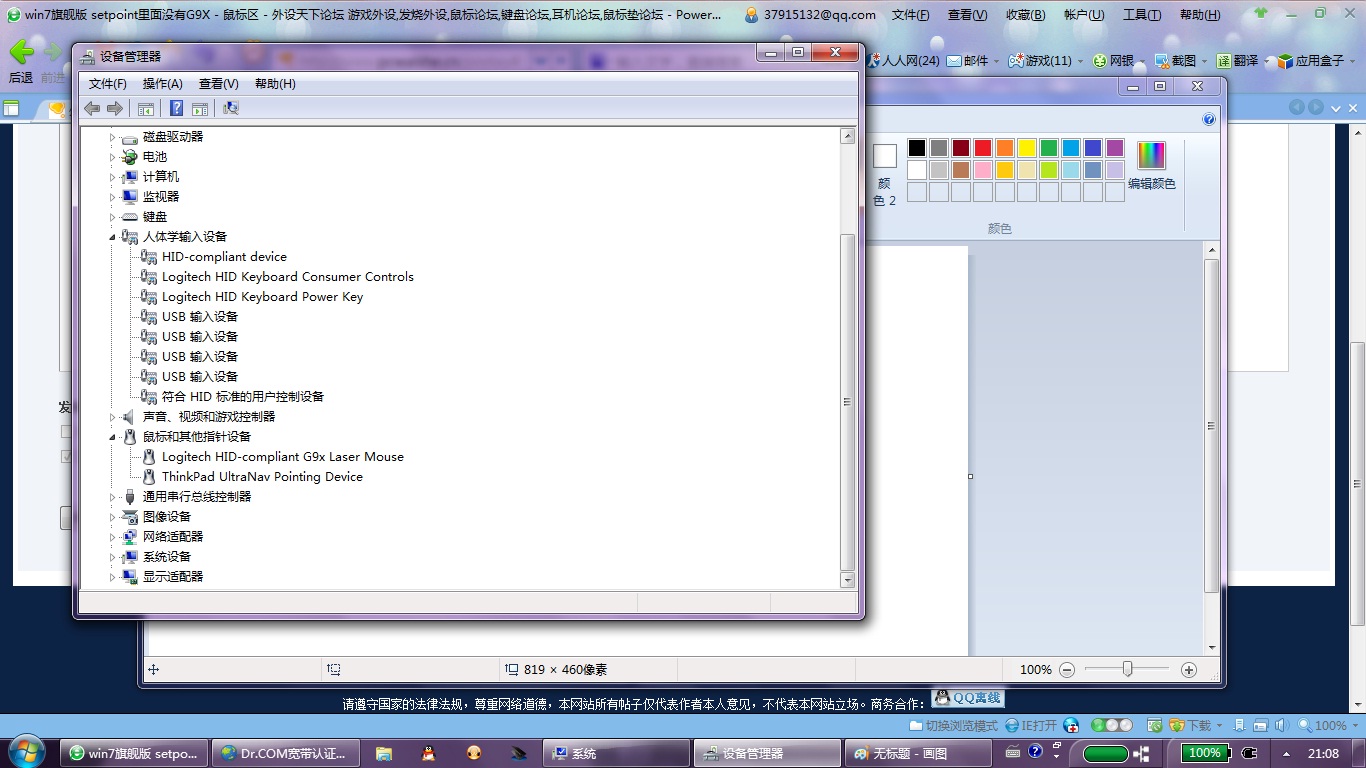This screenshot has width=1366, height=768.
Task: Scan for hardware changes icon
Action: click(231, 108)
